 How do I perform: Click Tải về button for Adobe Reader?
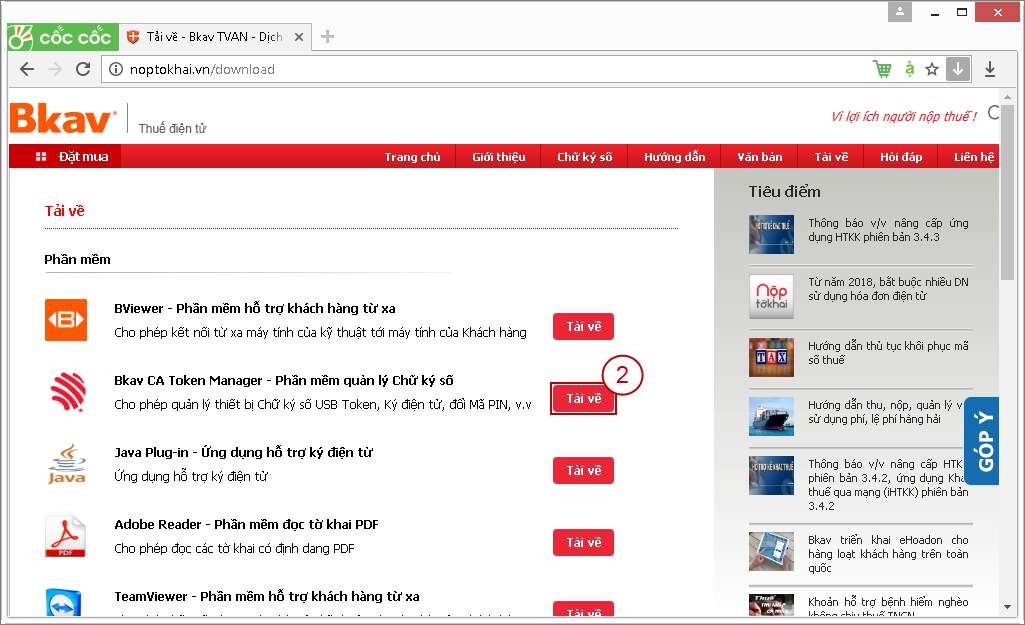(x=583, y=543)
